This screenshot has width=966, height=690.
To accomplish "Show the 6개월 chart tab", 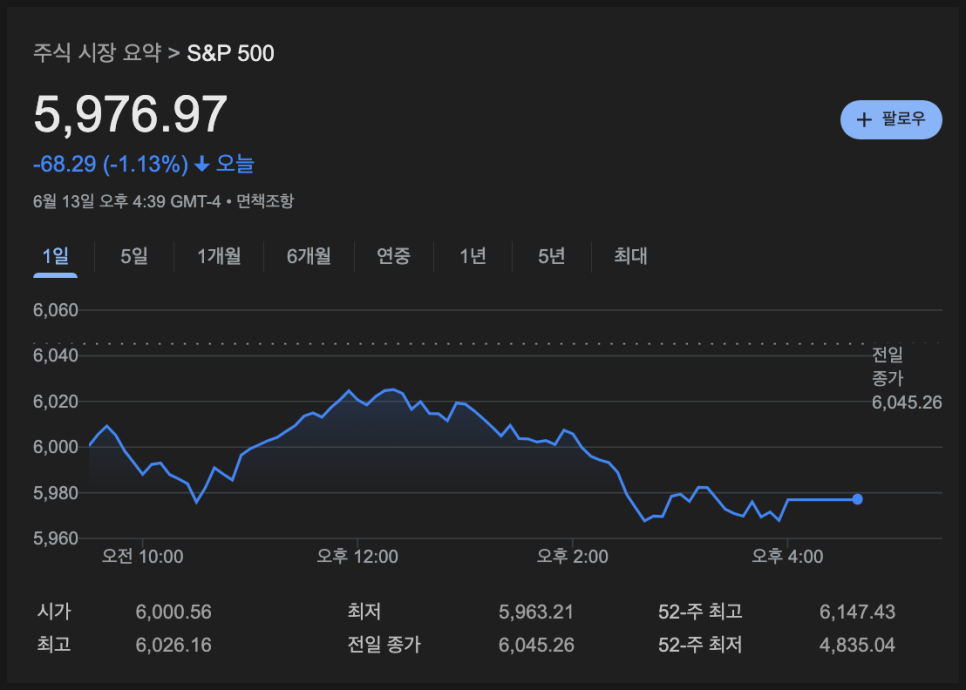I will (x=309, y=256).
